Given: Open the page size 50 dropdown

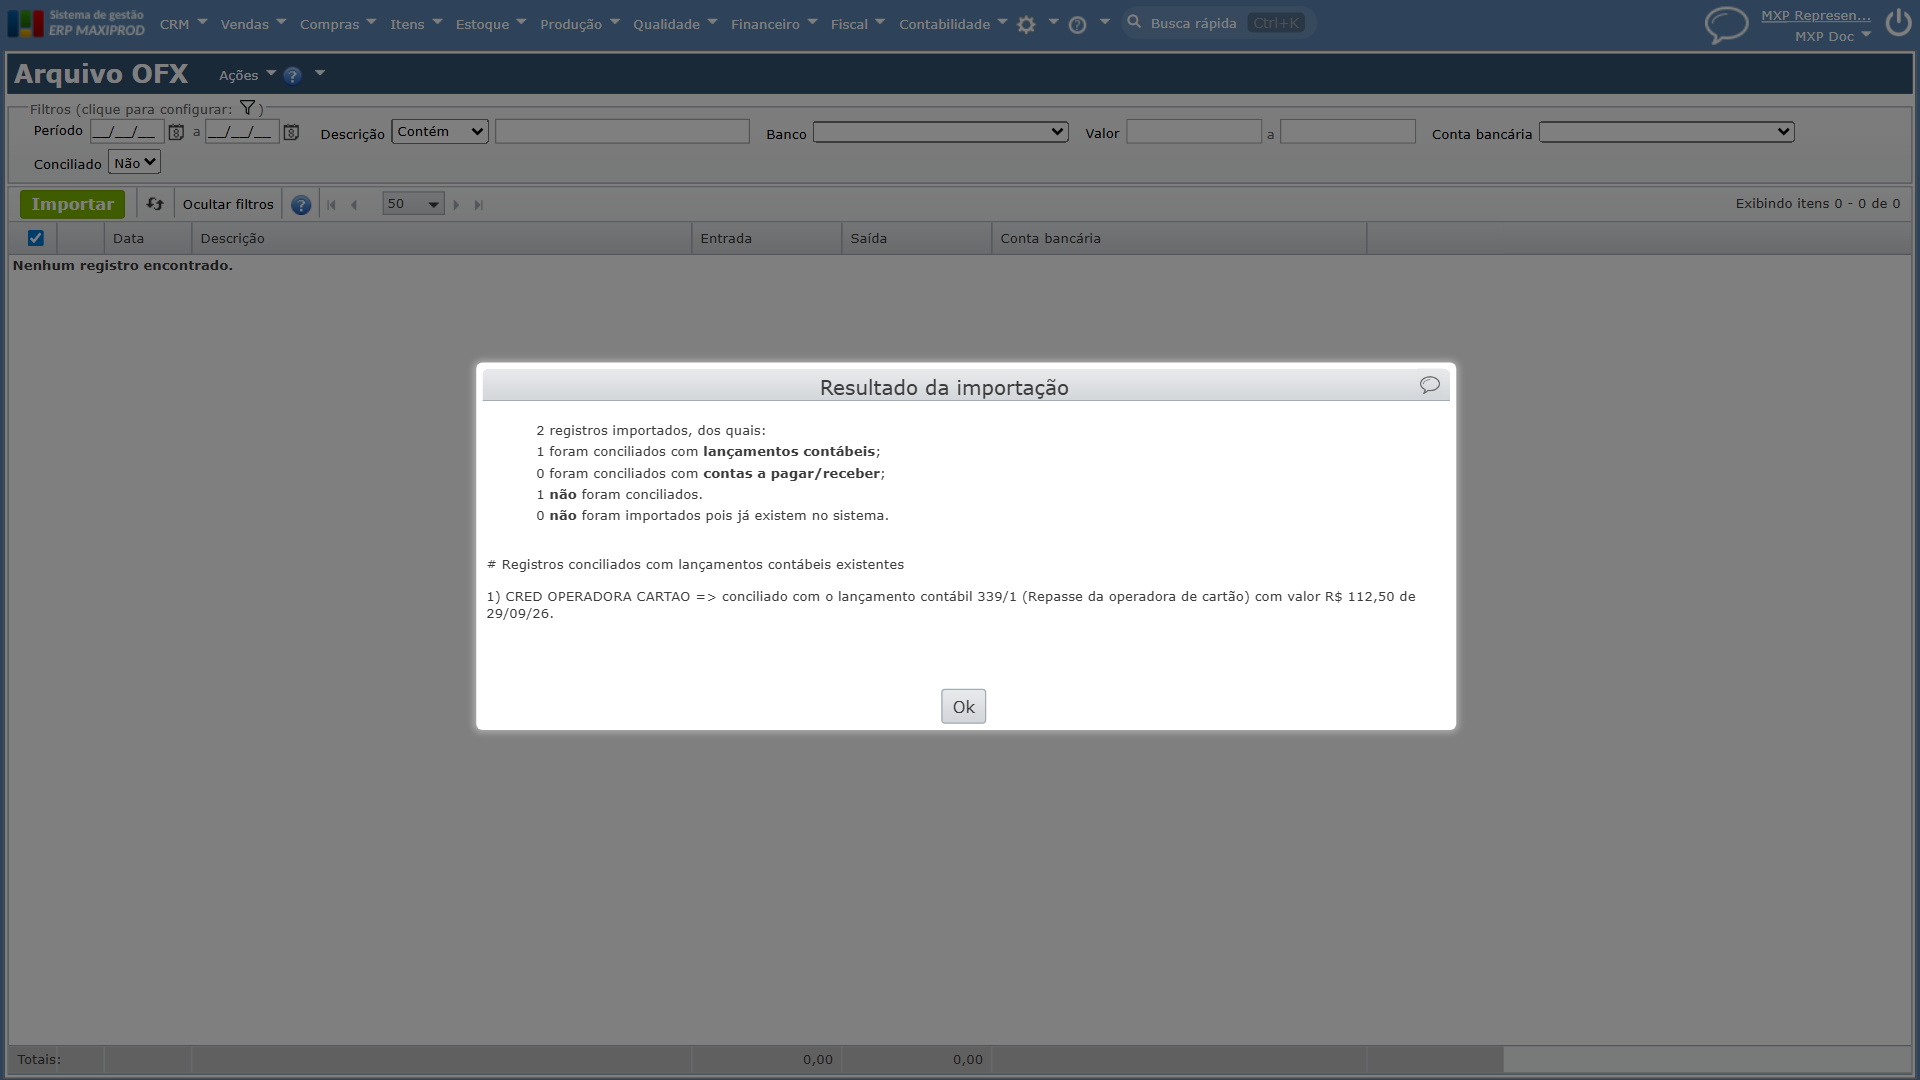Looking at the screenshot, I should 413,204.
